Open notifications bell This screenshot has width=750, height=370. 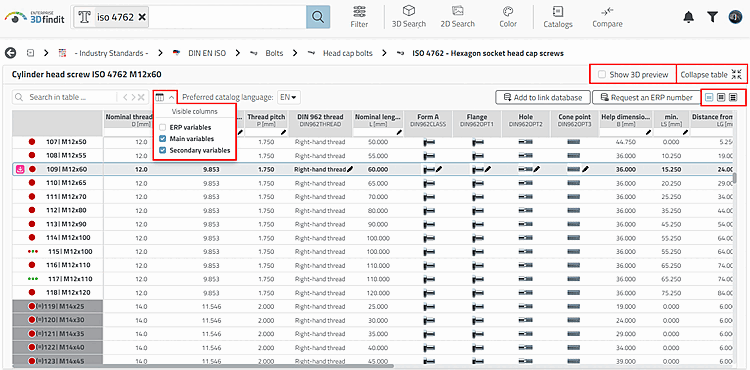click(688, 17)
